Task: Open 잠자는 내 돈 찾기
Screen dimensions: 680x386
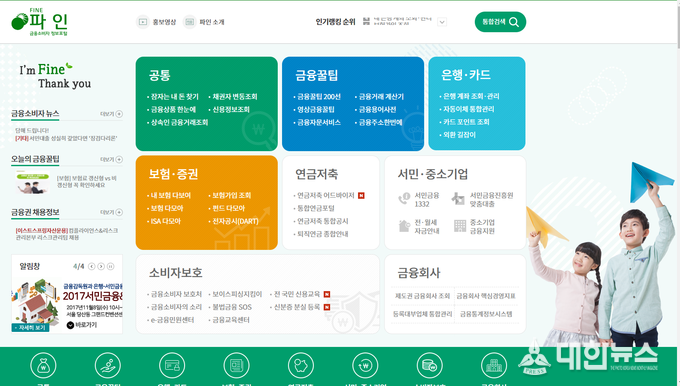Action: pos(174,96)
